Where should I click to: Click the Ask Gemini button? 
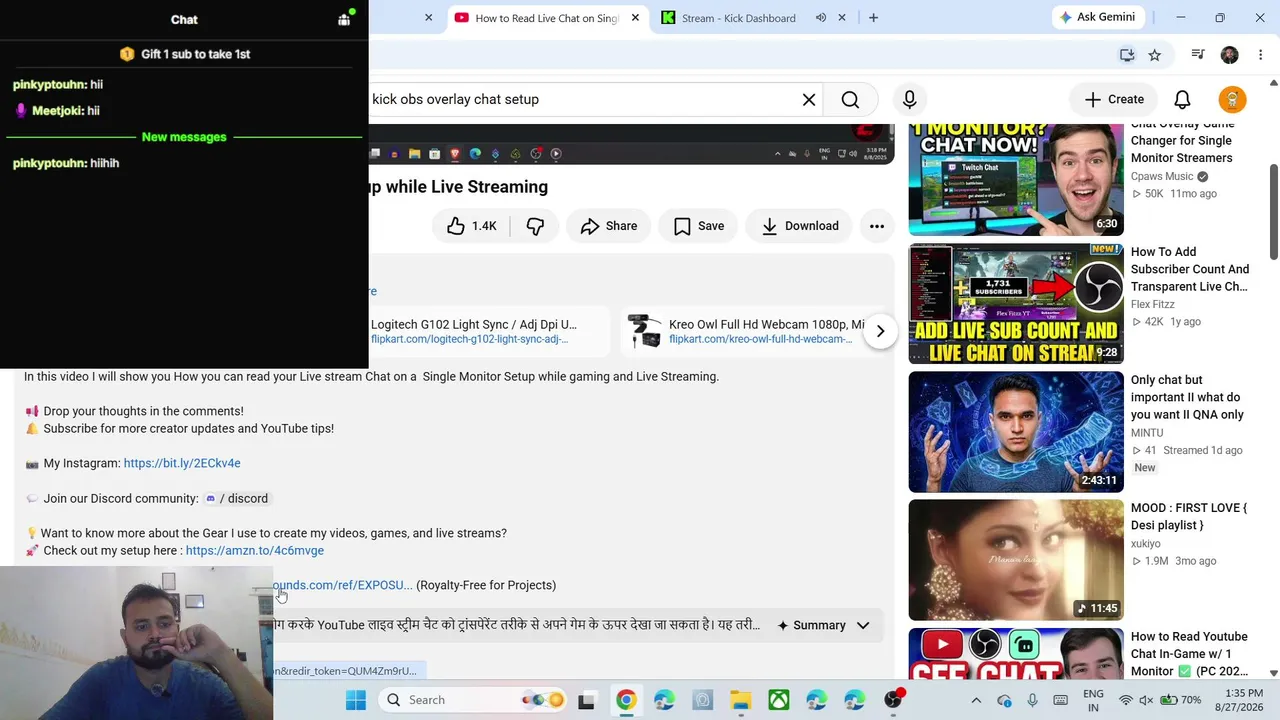(1097, 17)
